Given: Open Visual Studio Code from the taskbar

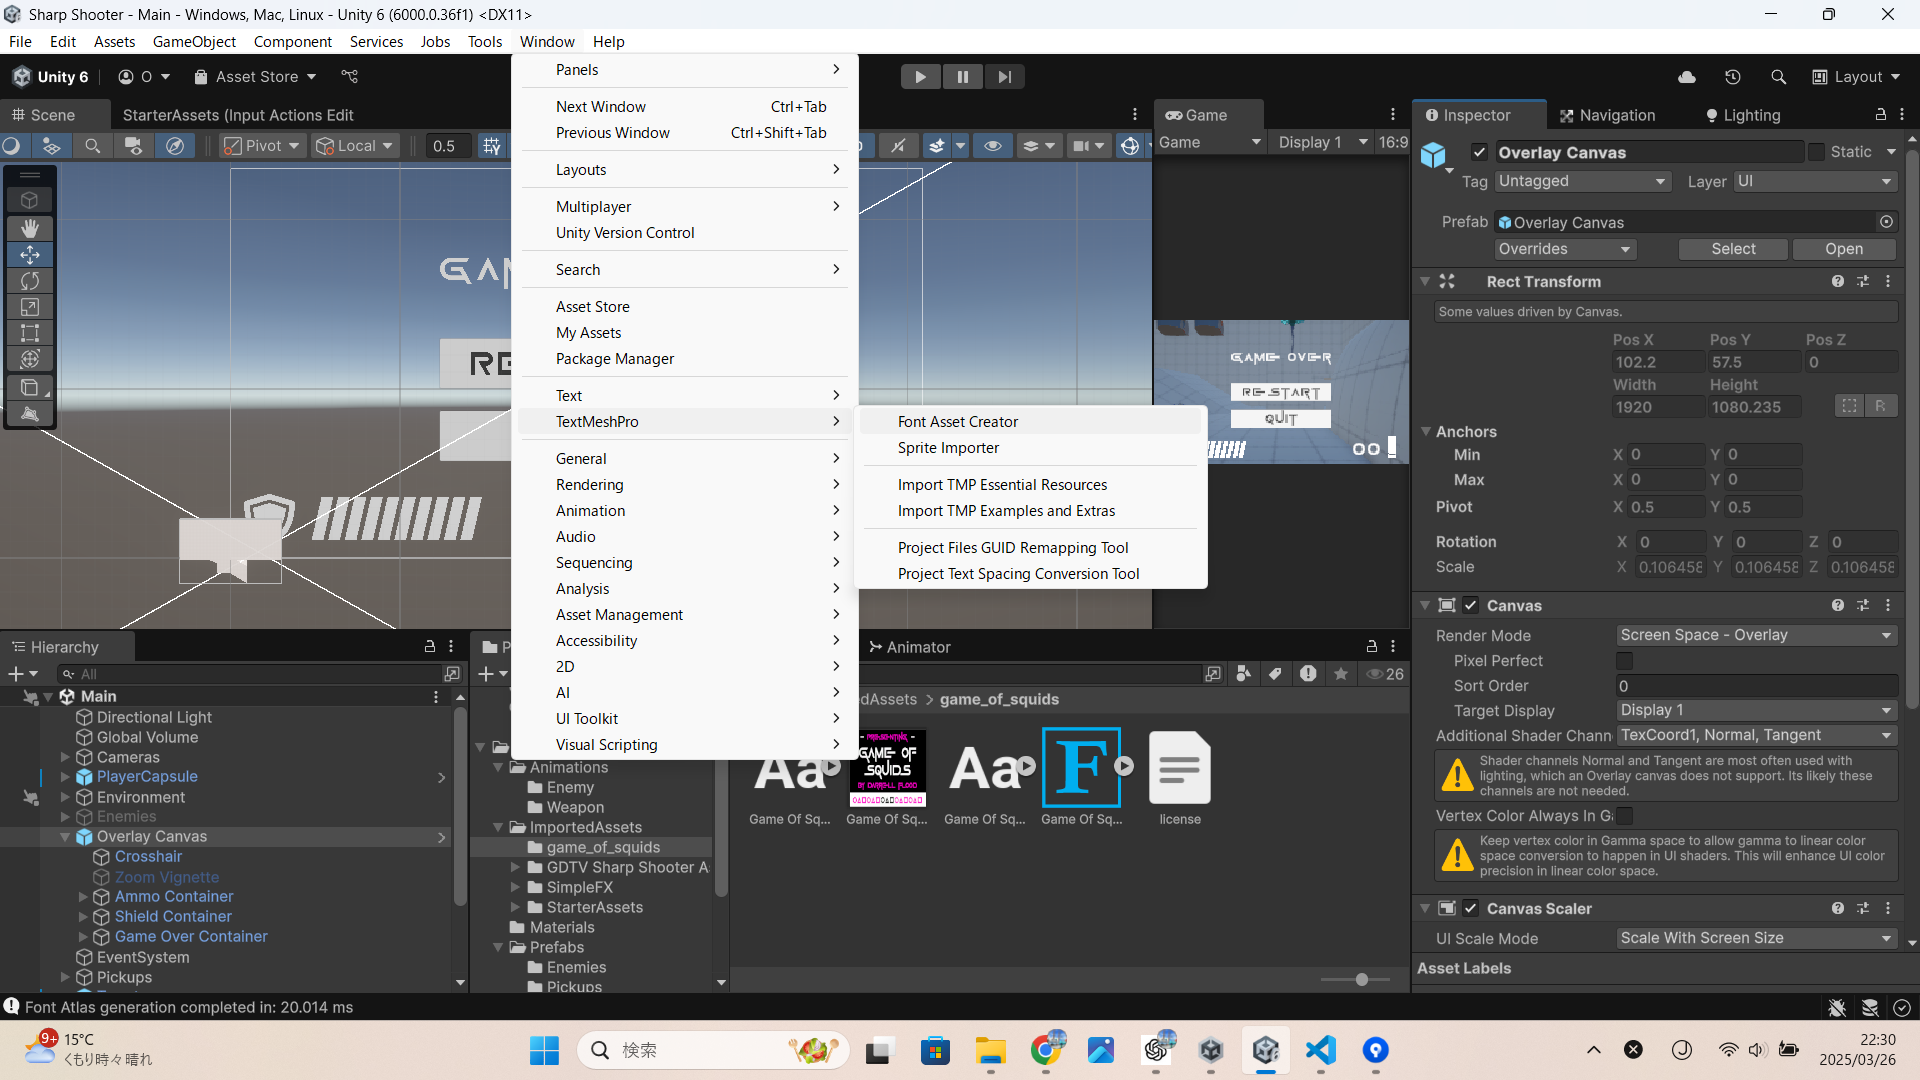Looking at the screenshot, I should (x=1320, y=1051).
